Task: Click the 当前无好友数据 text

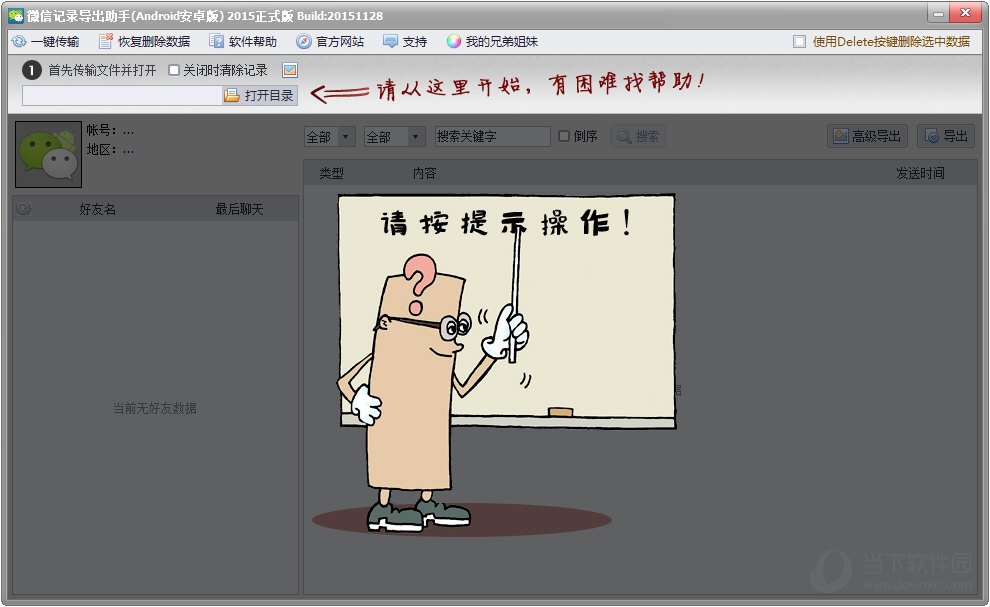Action: pos(155,408)
